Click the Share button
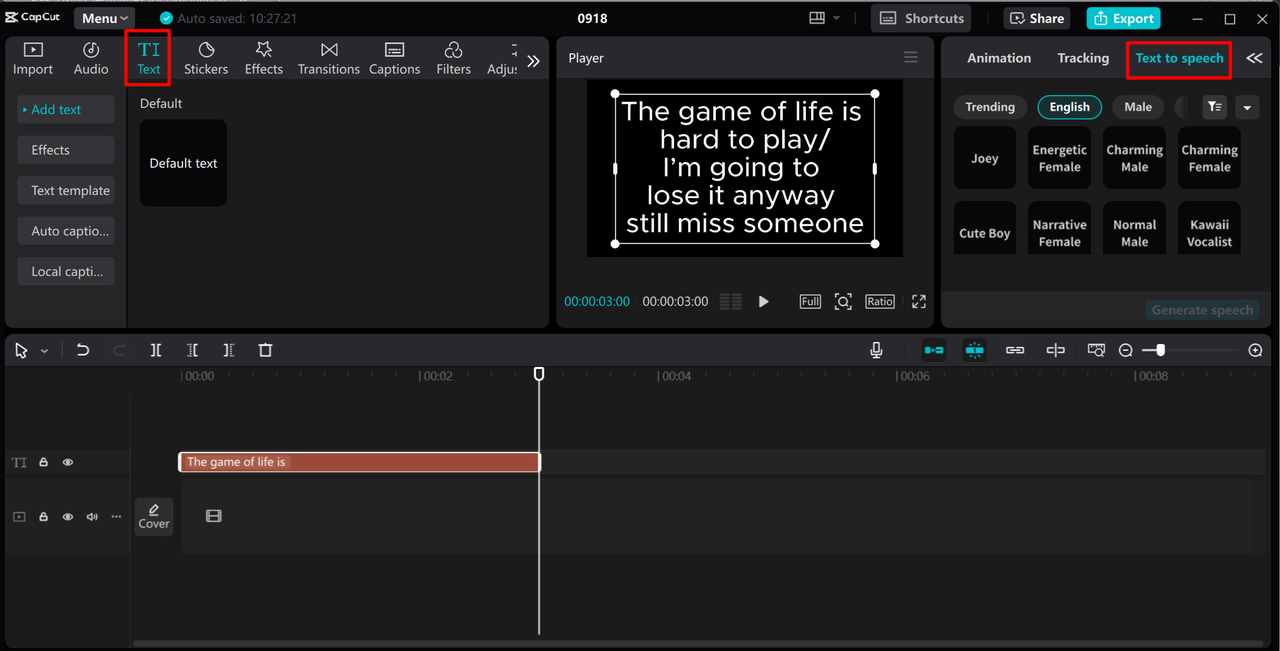 pyautogui.click(x=1037, y=18)
